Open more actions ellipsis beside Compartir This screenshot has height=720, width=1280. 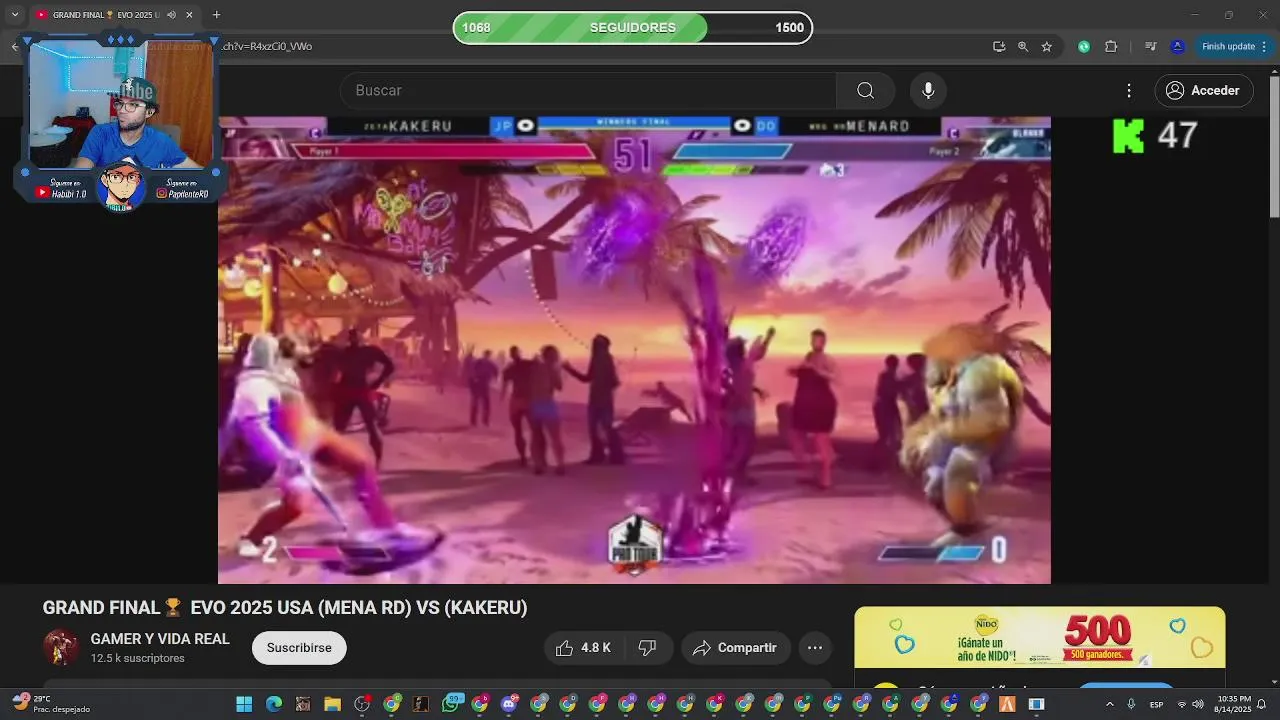(x=815, y=648)
